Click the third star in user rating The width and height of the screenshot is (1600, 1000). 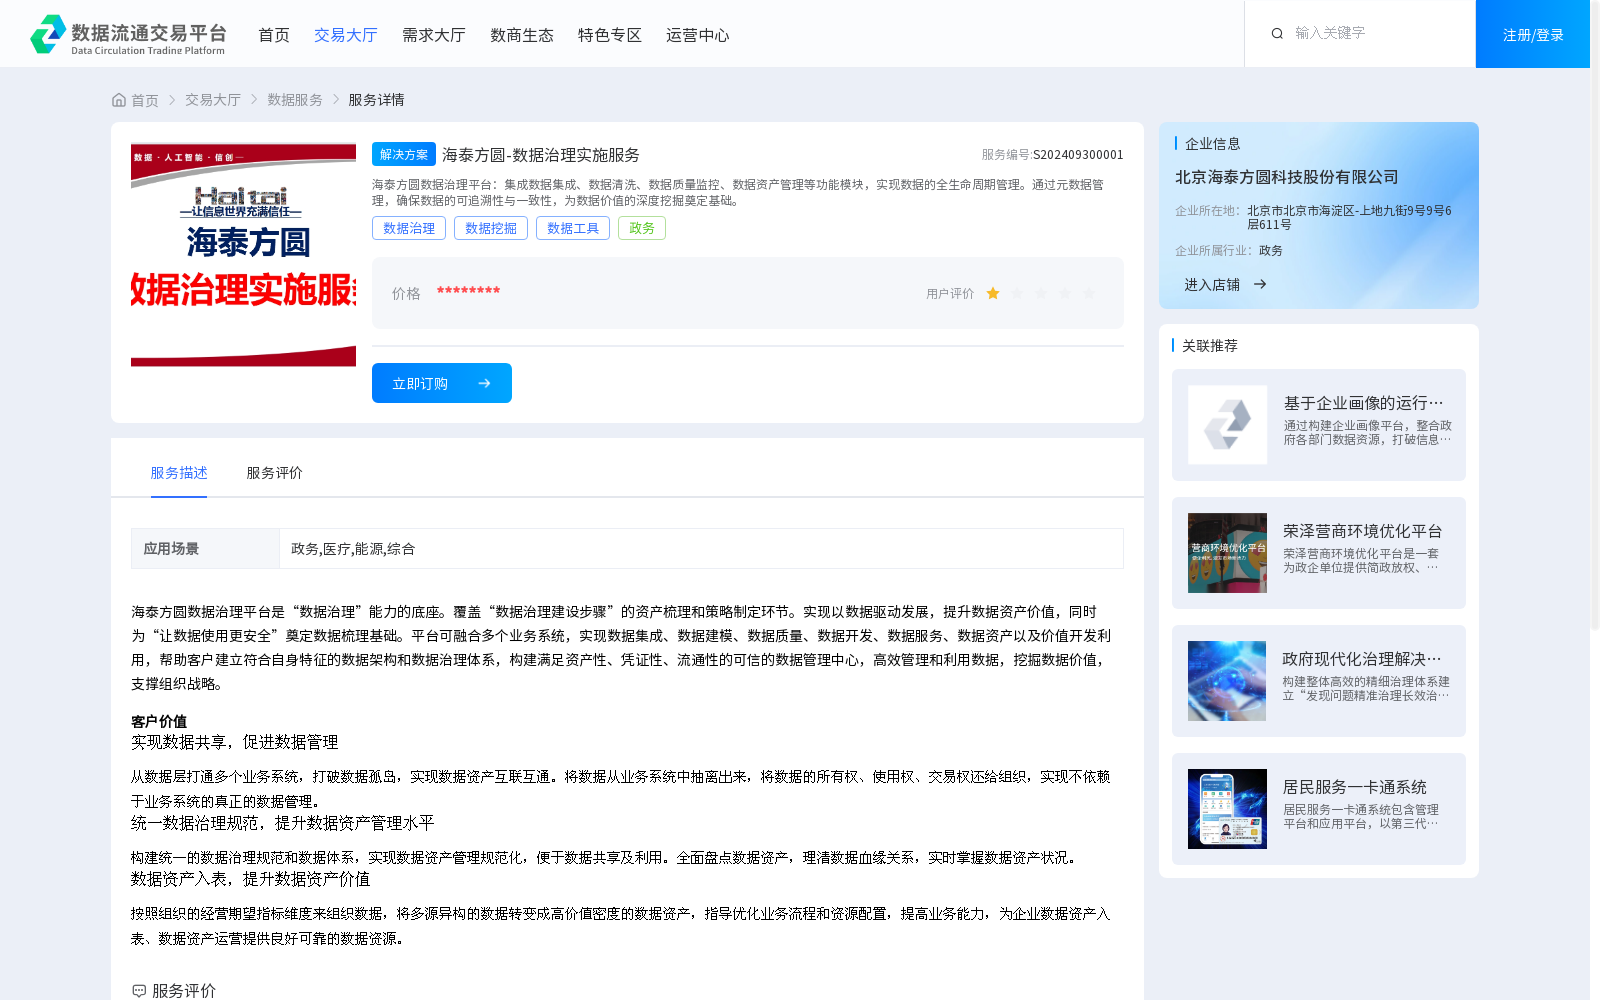click(1041, 293)
